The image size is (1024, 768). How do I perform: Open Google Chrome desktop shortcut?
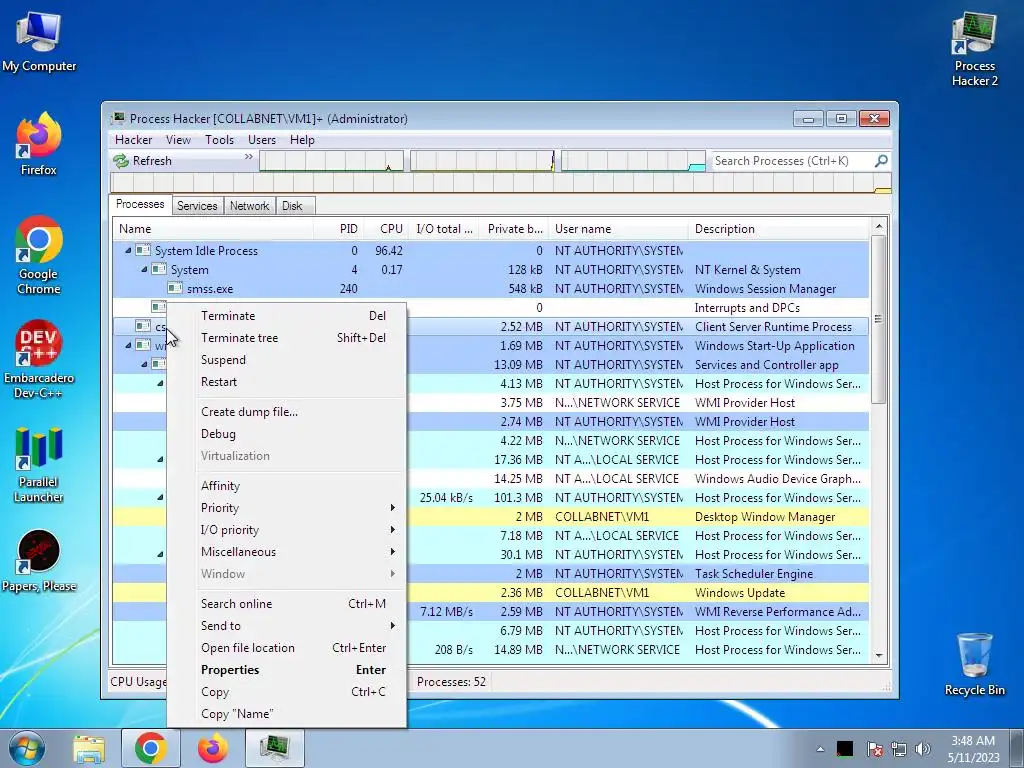[39, 255]
